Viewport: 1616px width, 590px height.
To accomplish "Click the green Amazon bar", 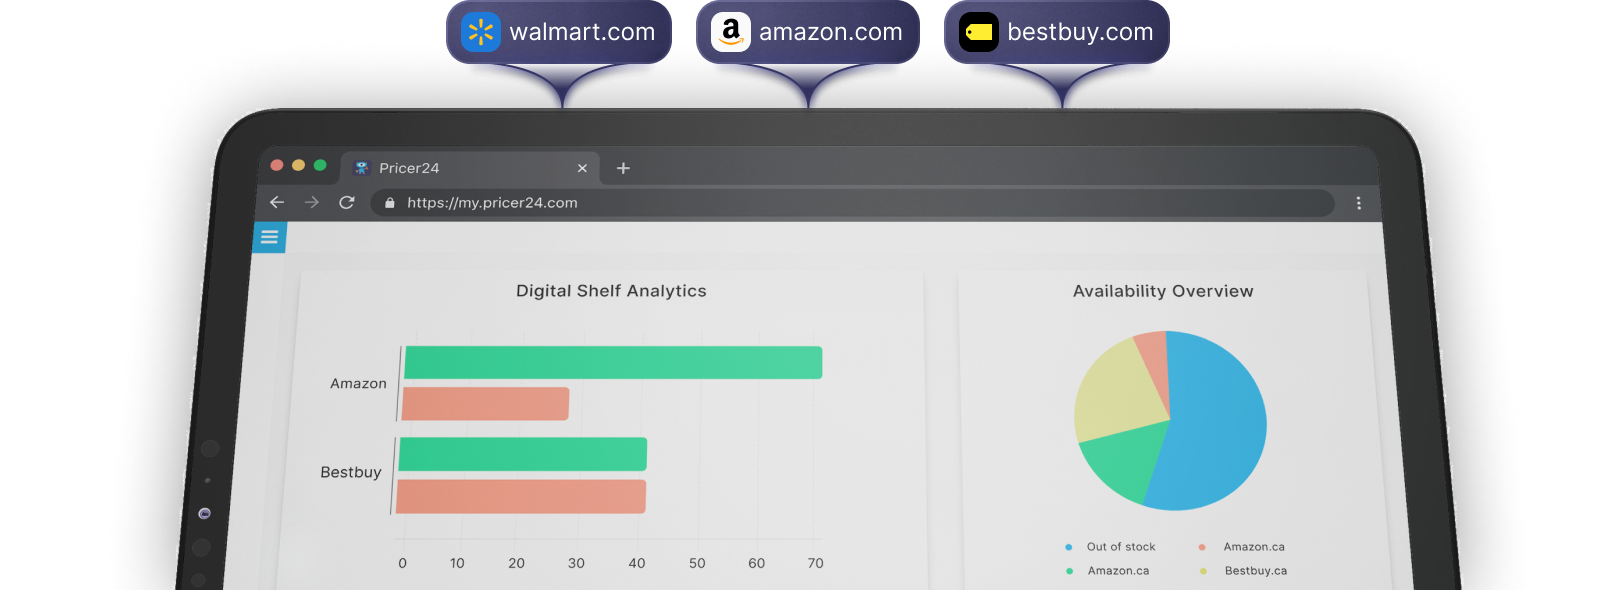I will coord(613,362).
